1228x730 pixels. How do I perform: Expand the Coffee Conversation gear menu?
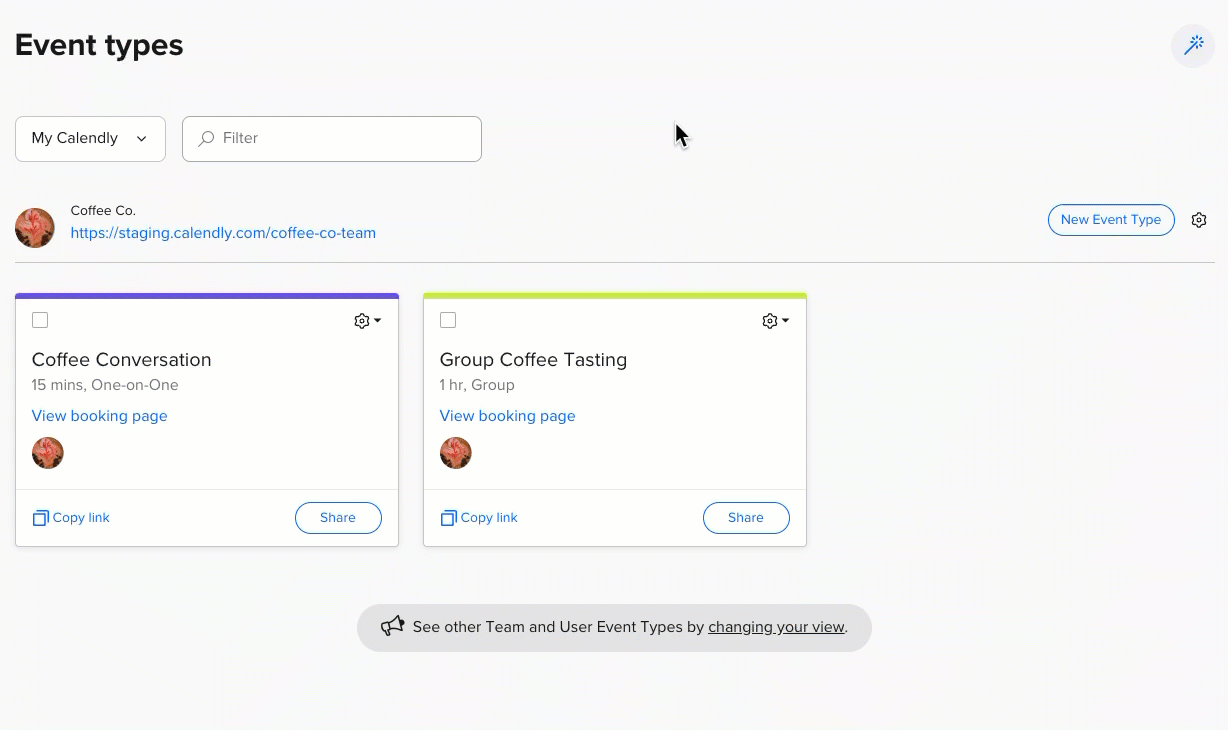[367, 321]
